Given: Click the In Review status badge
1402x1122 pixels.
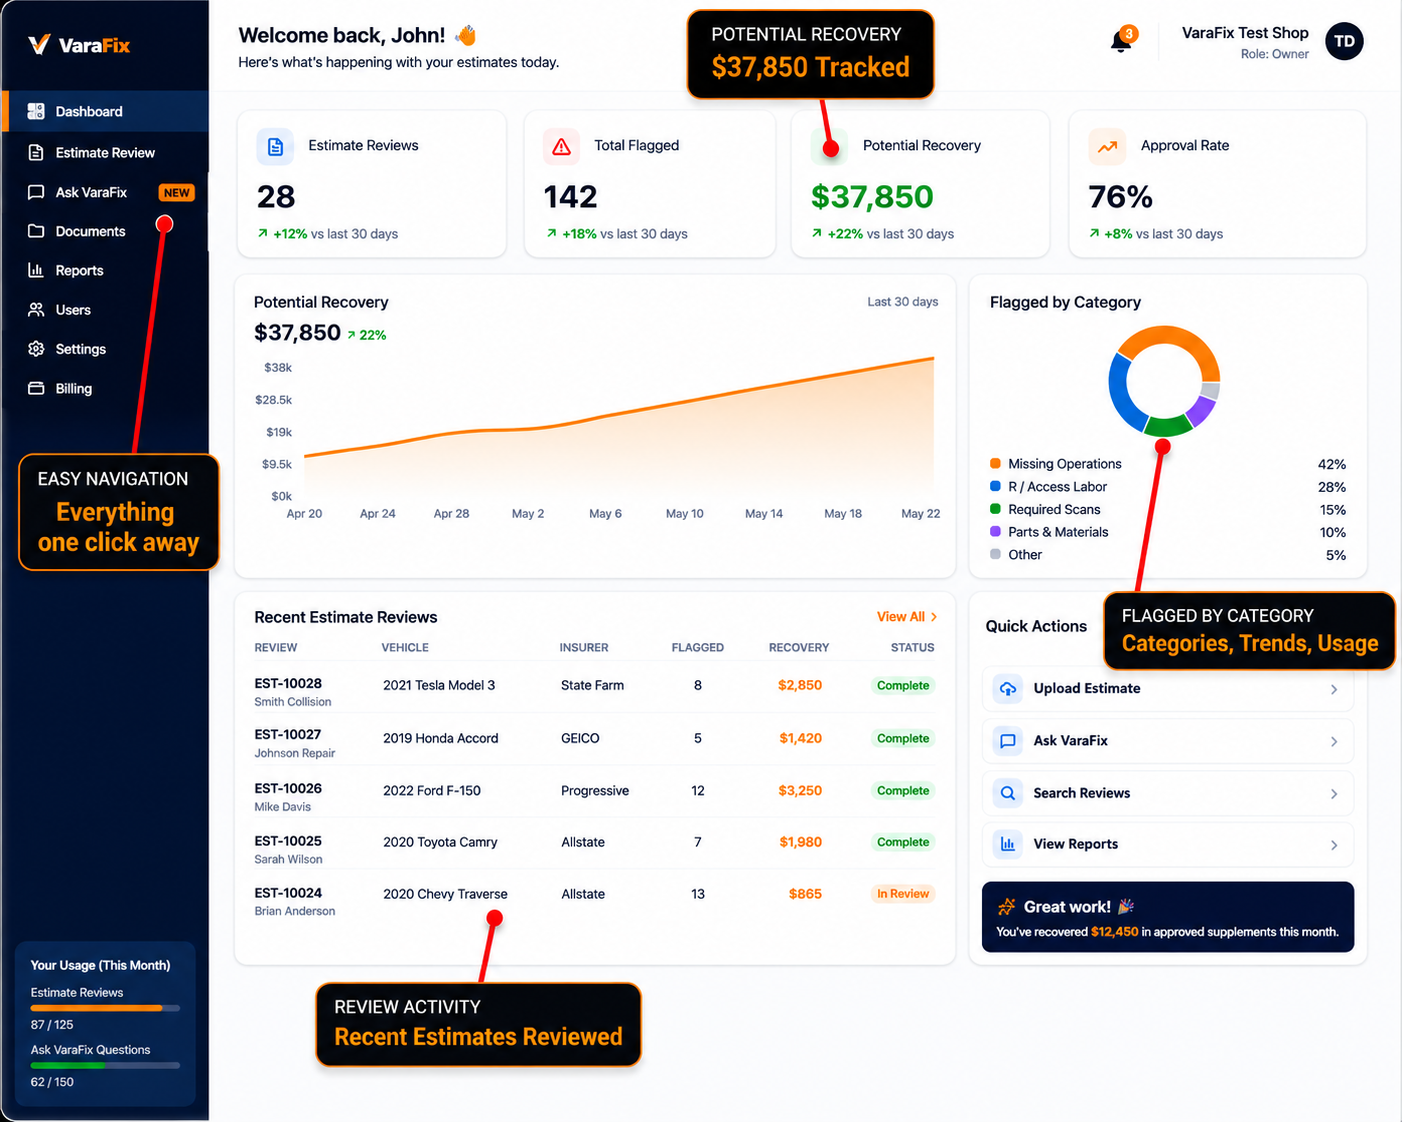Looking at the screenshot, I should click(902, 894).
